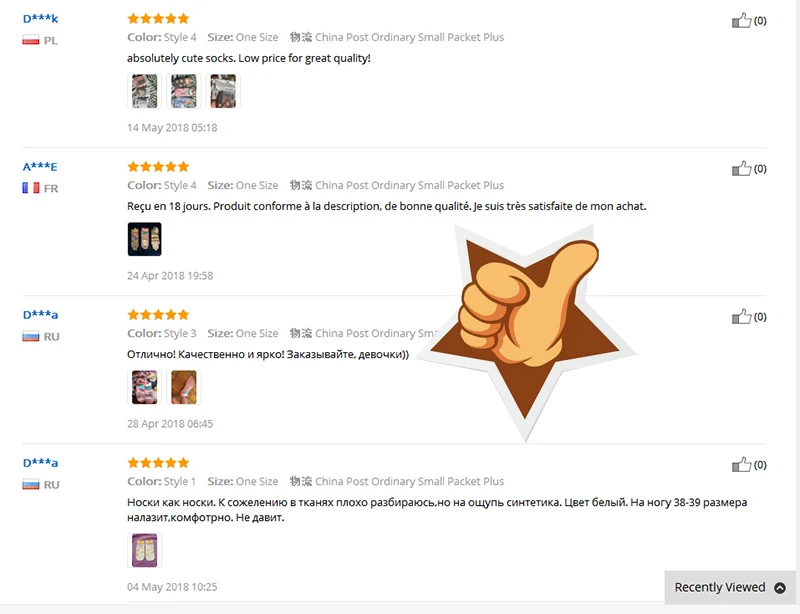This screenshot has height=614, width=800.
Task: Open first photo in Style 3 review
Action: pos(144,387)
